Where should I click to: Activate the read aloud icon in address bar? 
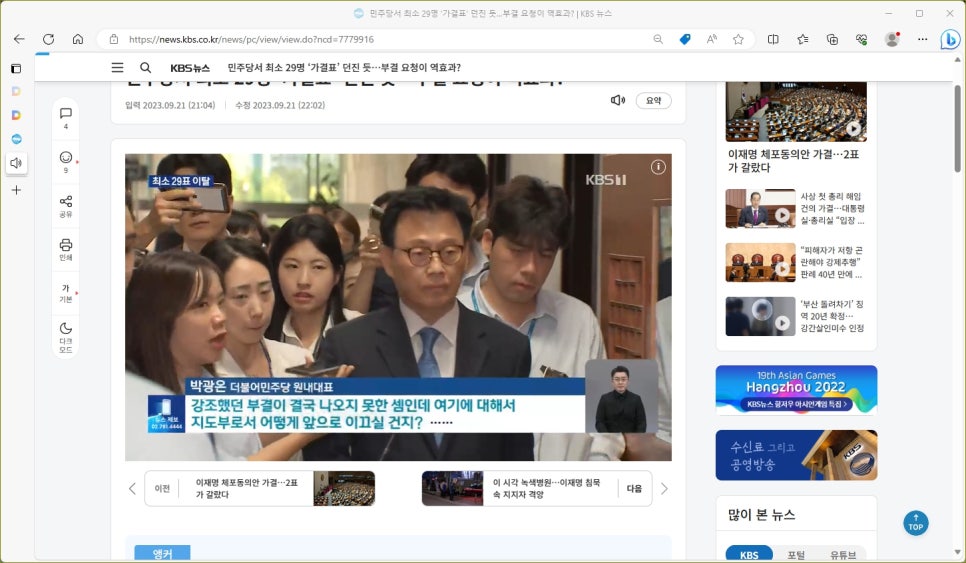point(712,39)
